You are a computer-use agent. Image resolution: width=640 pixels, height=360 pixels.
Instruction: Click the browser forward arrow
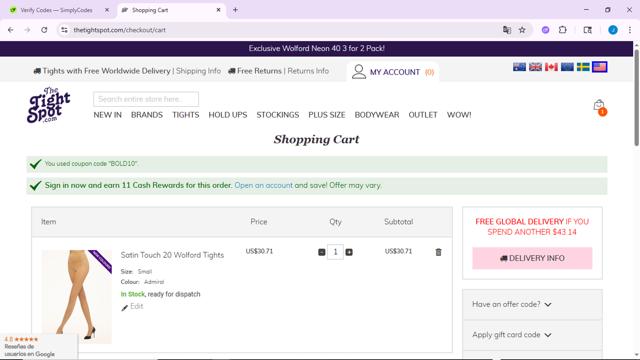[x=27, y=30]
